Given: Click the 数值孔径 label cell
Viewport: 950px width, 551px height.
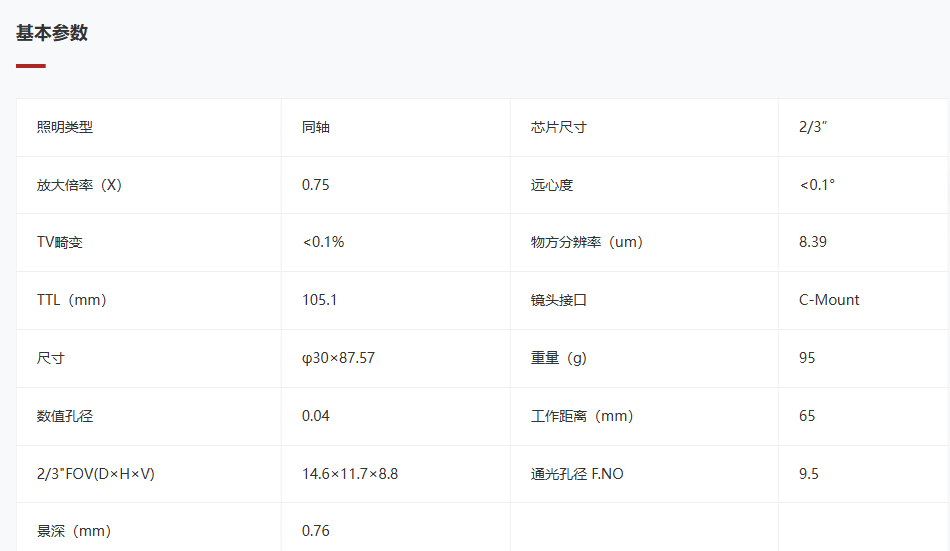Looking at the screenshot, I should (148, 416).
